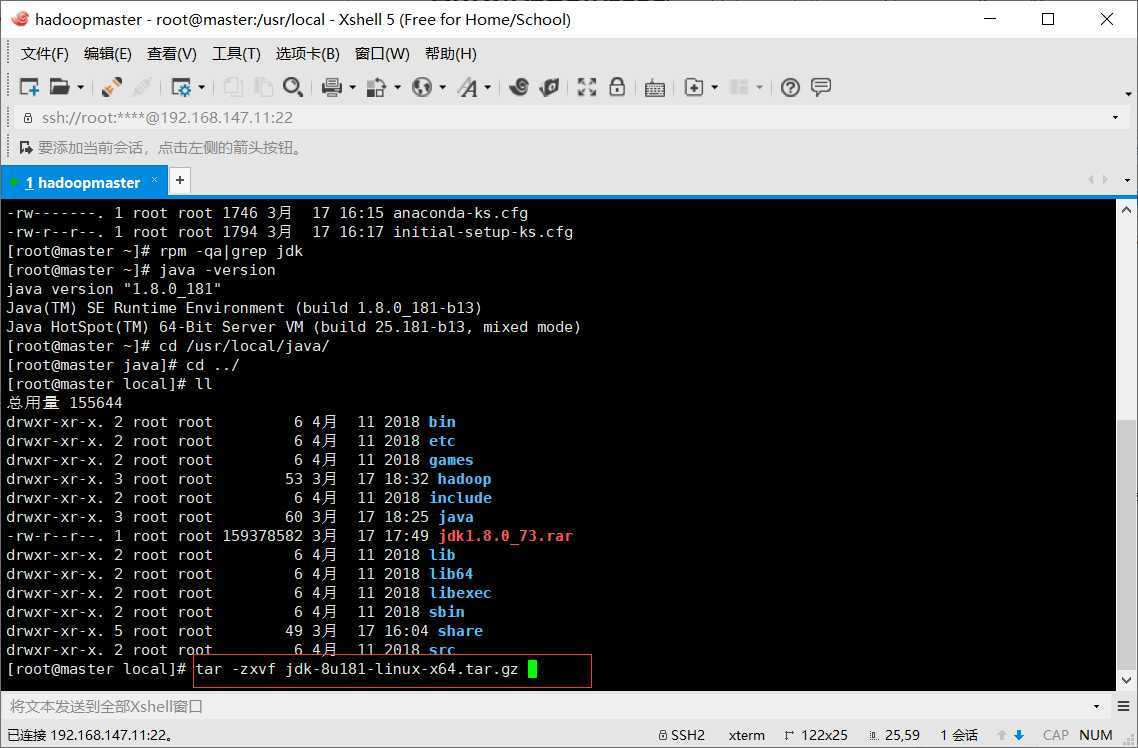Expand the Properties dropdown arrow

[x=201, y=88]
